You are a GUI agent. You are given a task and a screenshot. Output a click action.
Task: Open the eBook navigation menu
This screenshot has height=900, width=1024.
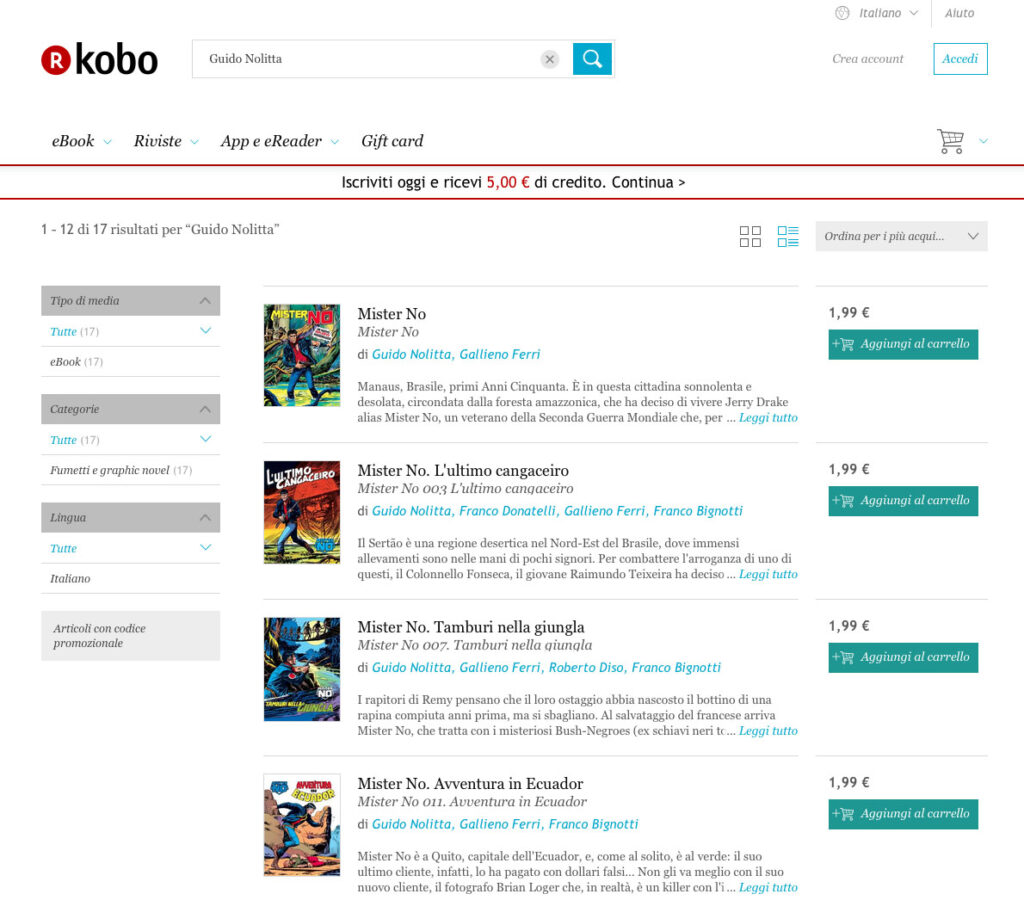(x=81, y=141)
